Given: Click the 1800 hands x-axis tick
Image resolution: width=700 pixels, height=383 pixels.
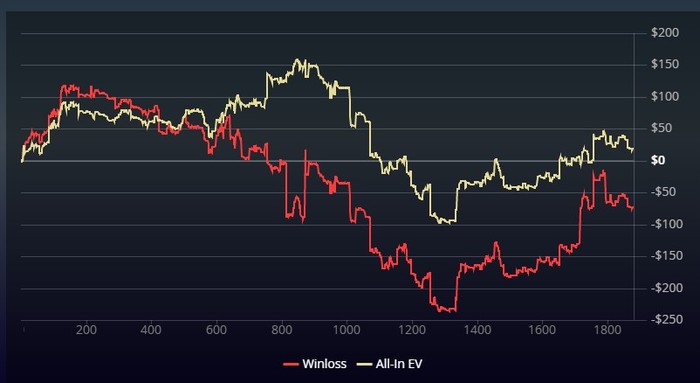Looking at the screenshot, I should 608,330.
